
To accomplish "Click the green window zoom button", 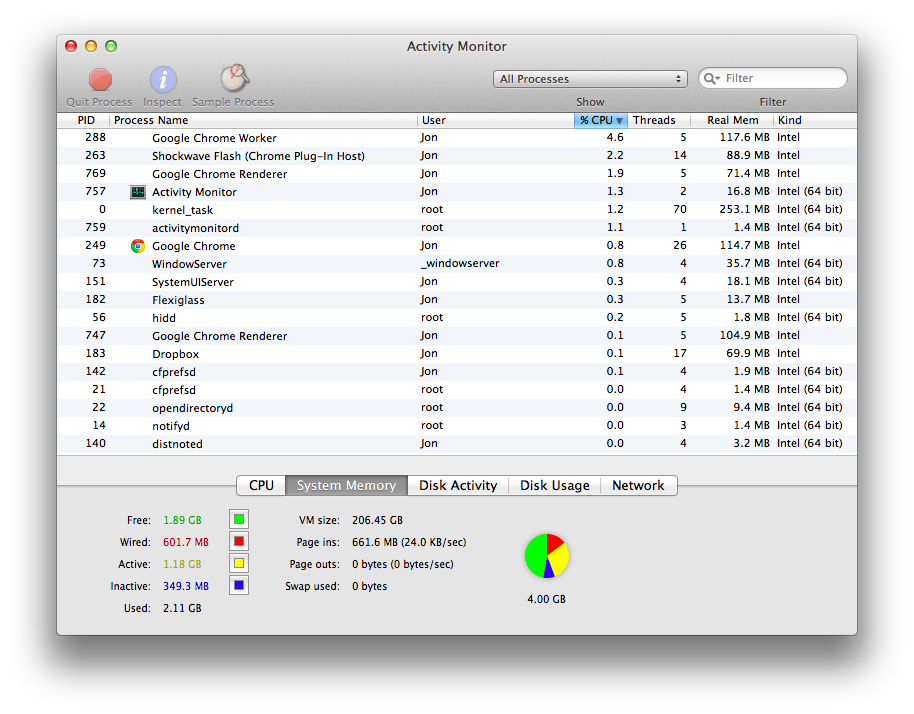I will tap(111, 46).
